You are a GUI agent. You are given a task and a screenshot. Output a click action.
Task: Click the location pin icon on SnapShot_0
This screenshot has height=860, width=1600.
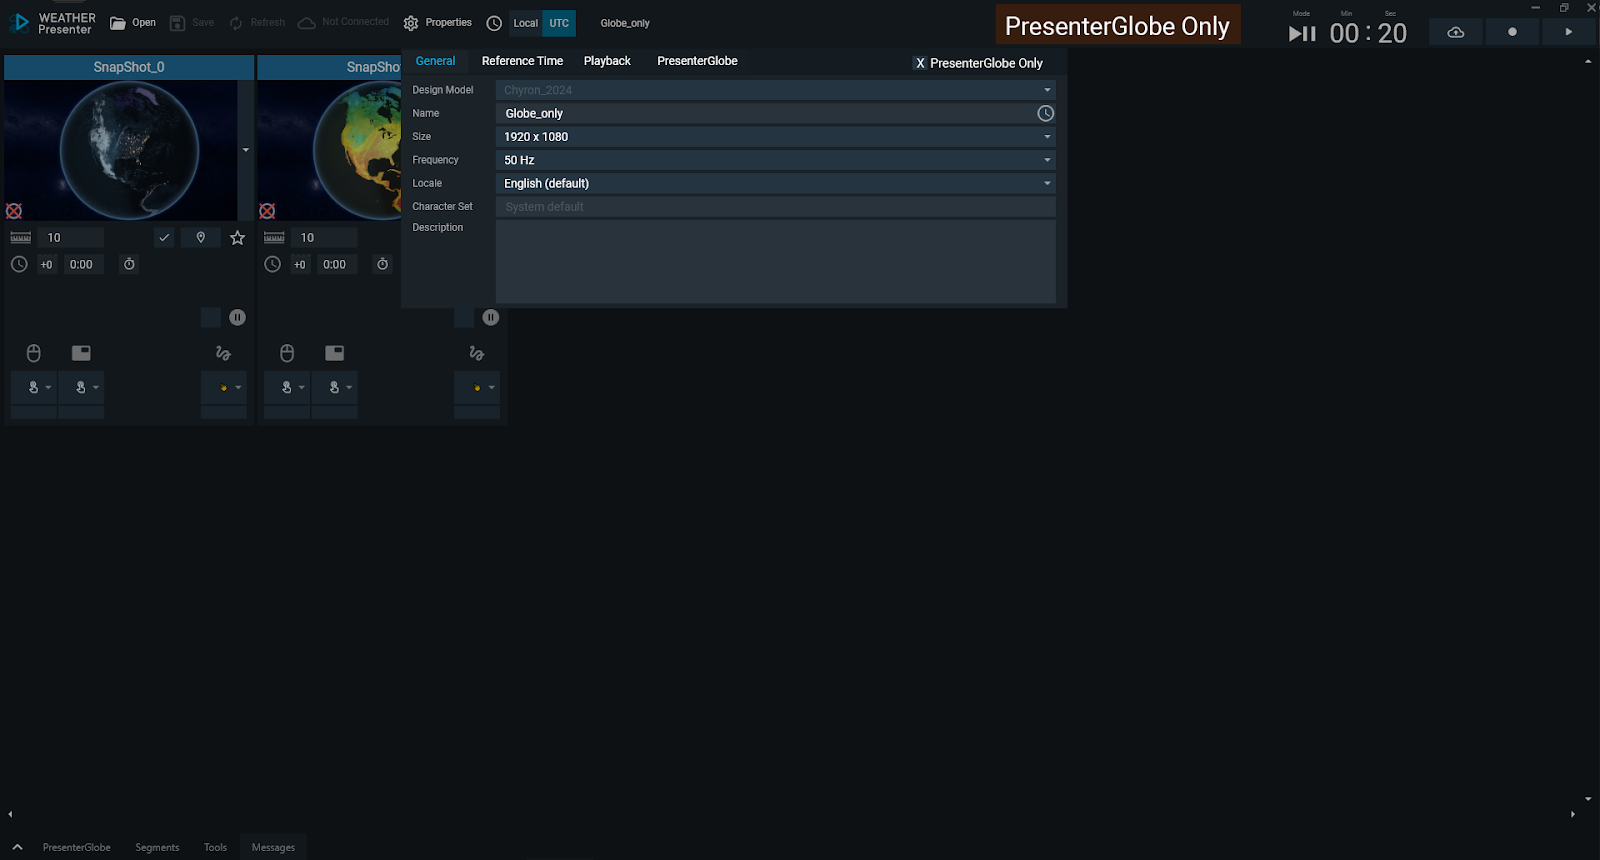coord(201,238)
